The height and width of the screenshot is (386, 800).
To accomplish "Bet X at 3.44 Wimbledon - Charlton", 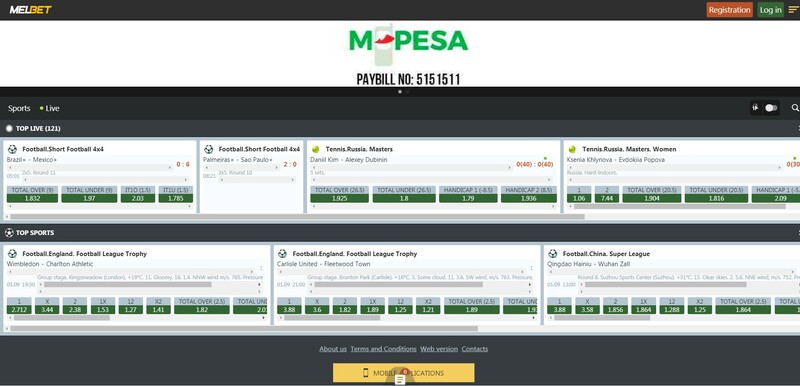I will click(46, 306).
